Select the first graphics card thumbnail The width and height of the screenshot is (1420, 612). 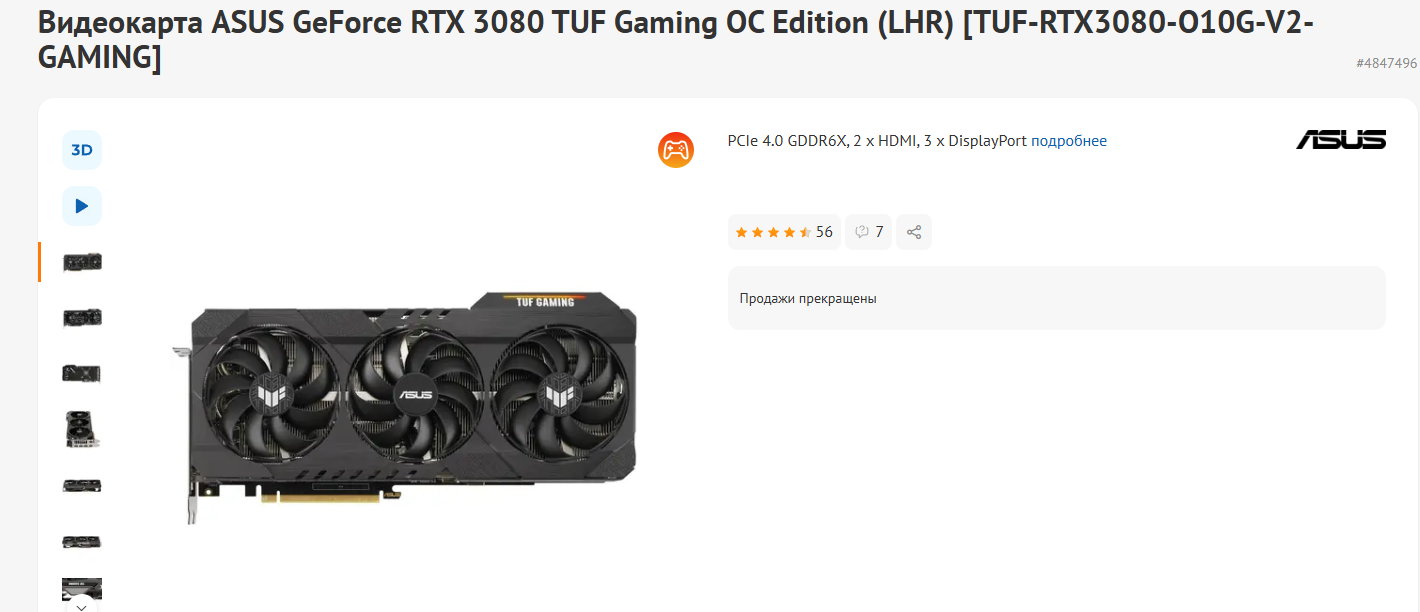click(82, 262)
